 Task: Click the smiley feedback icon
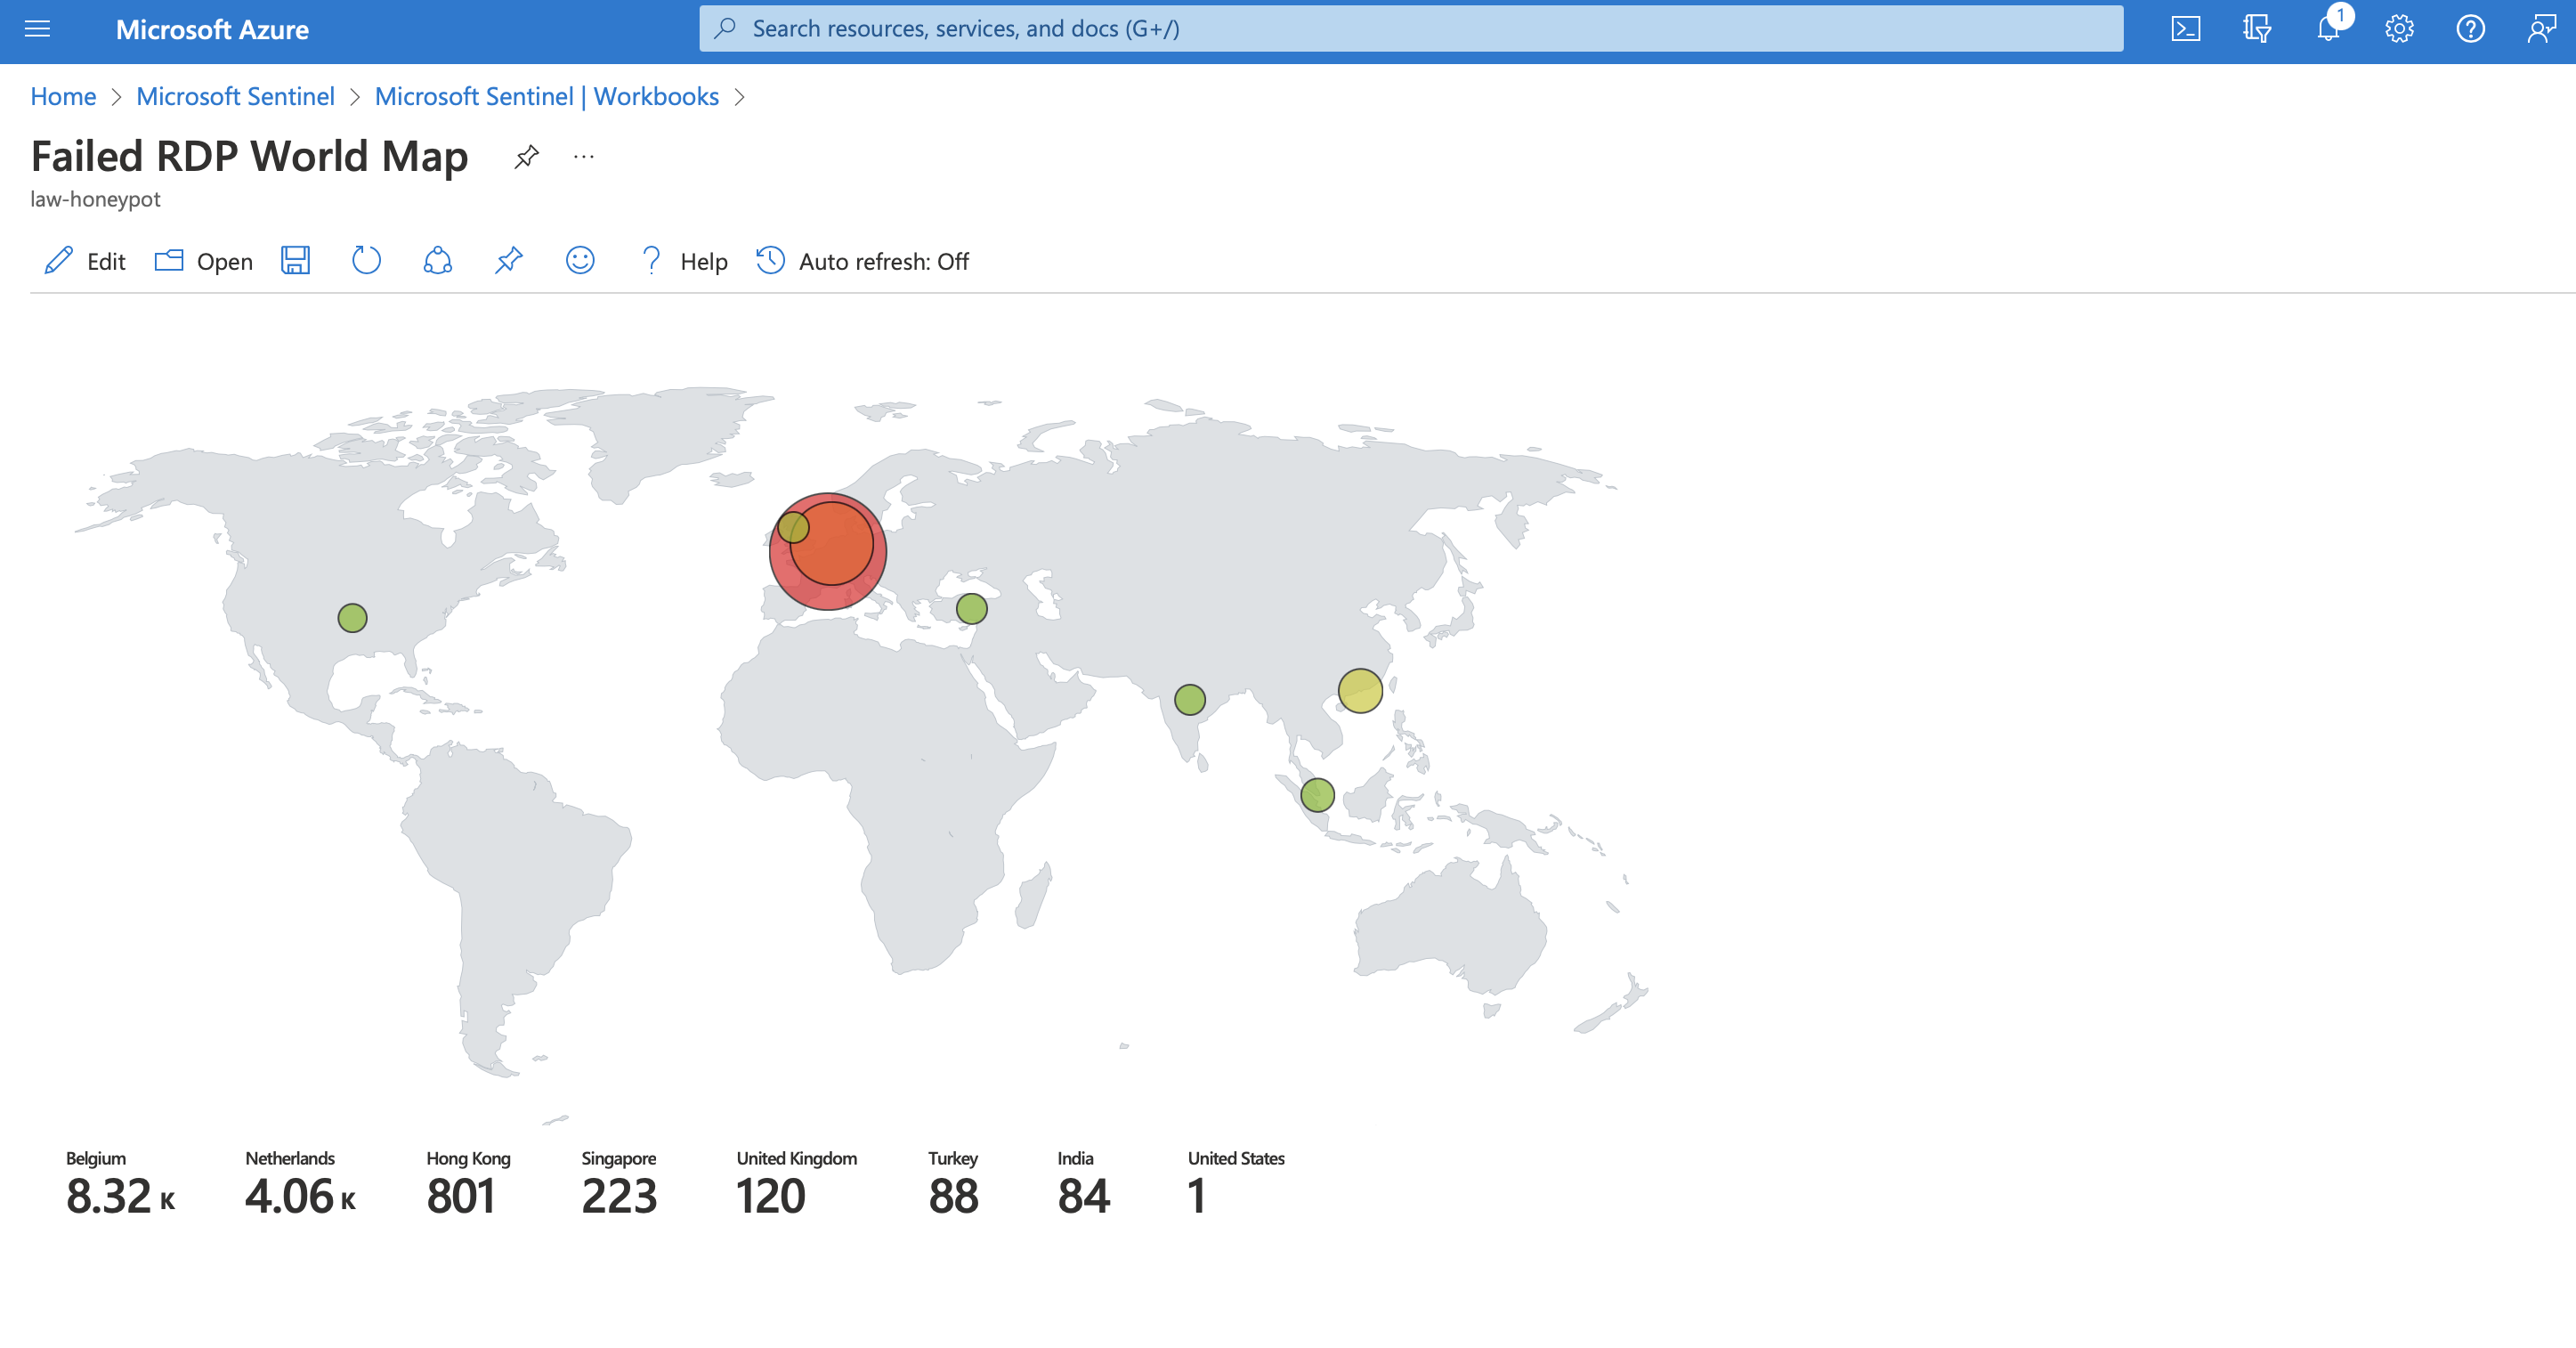coord(580,261)
